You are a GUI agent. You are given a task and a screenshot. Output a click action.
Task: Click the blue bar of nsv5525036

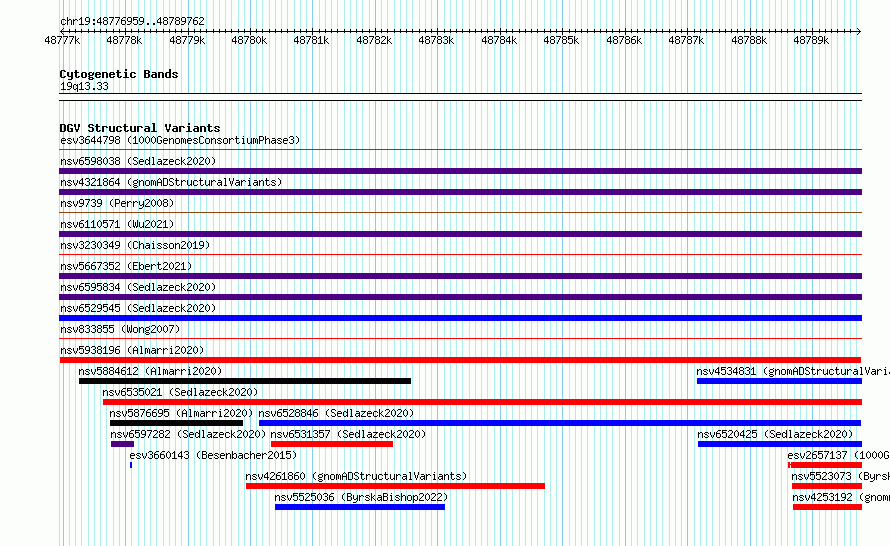pos(360,507)
